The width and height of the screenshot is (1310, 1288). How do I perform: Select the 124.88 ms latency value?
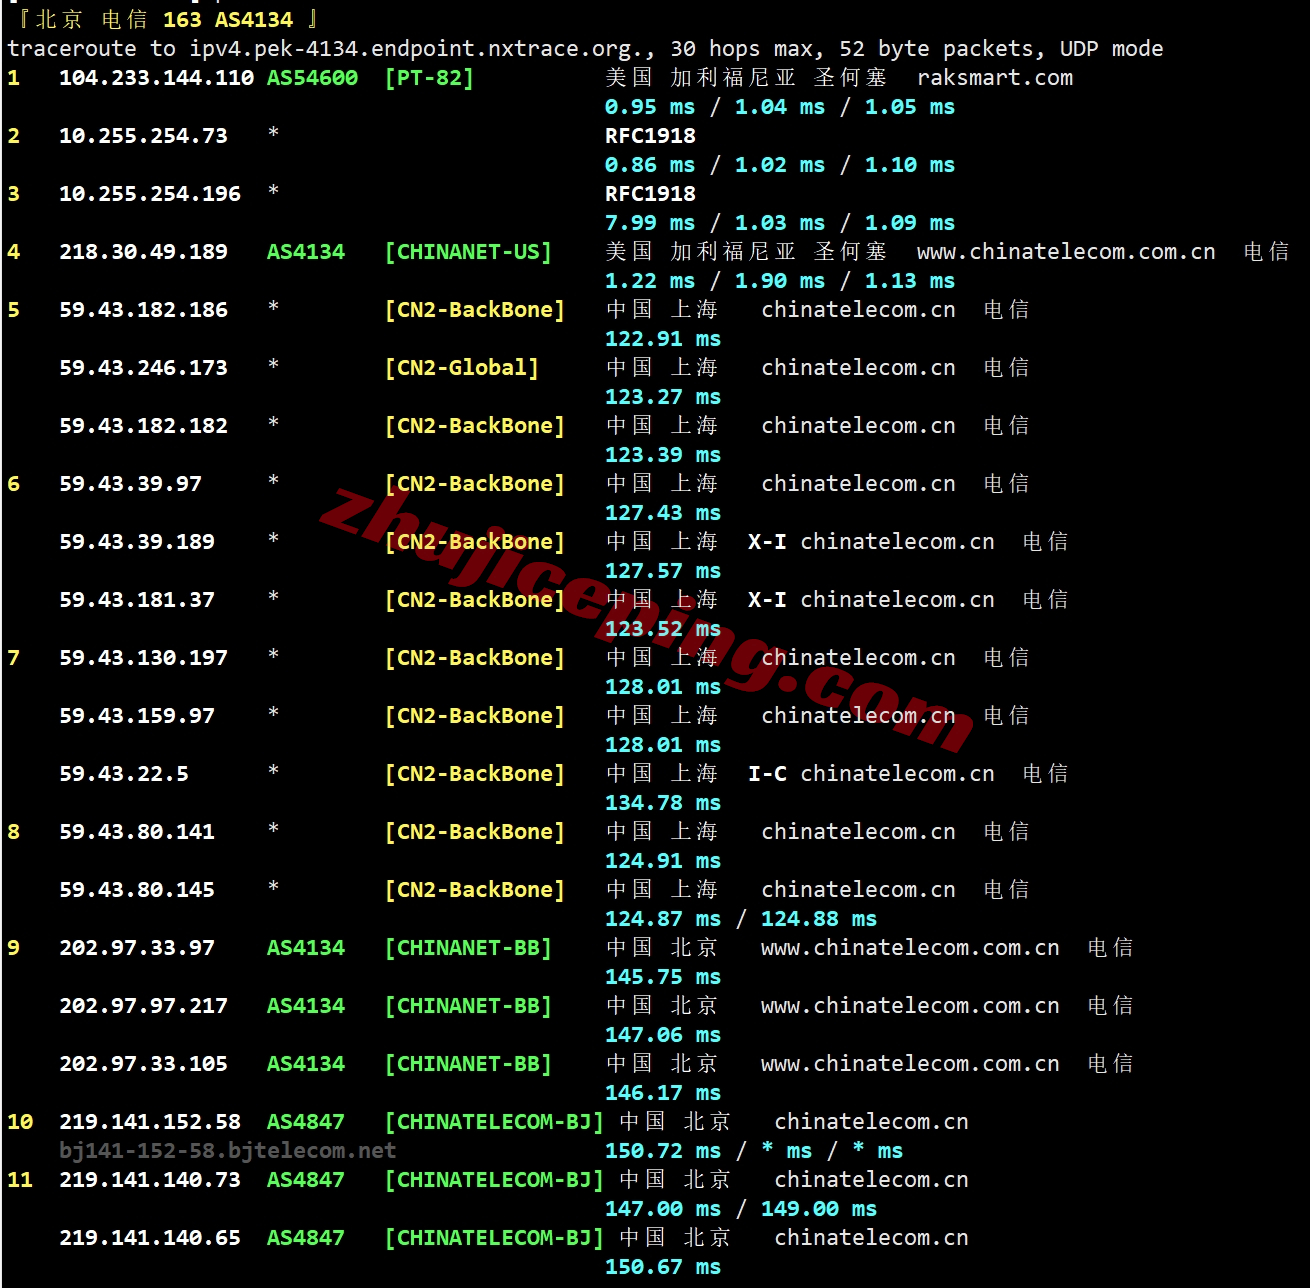[819, 919]
